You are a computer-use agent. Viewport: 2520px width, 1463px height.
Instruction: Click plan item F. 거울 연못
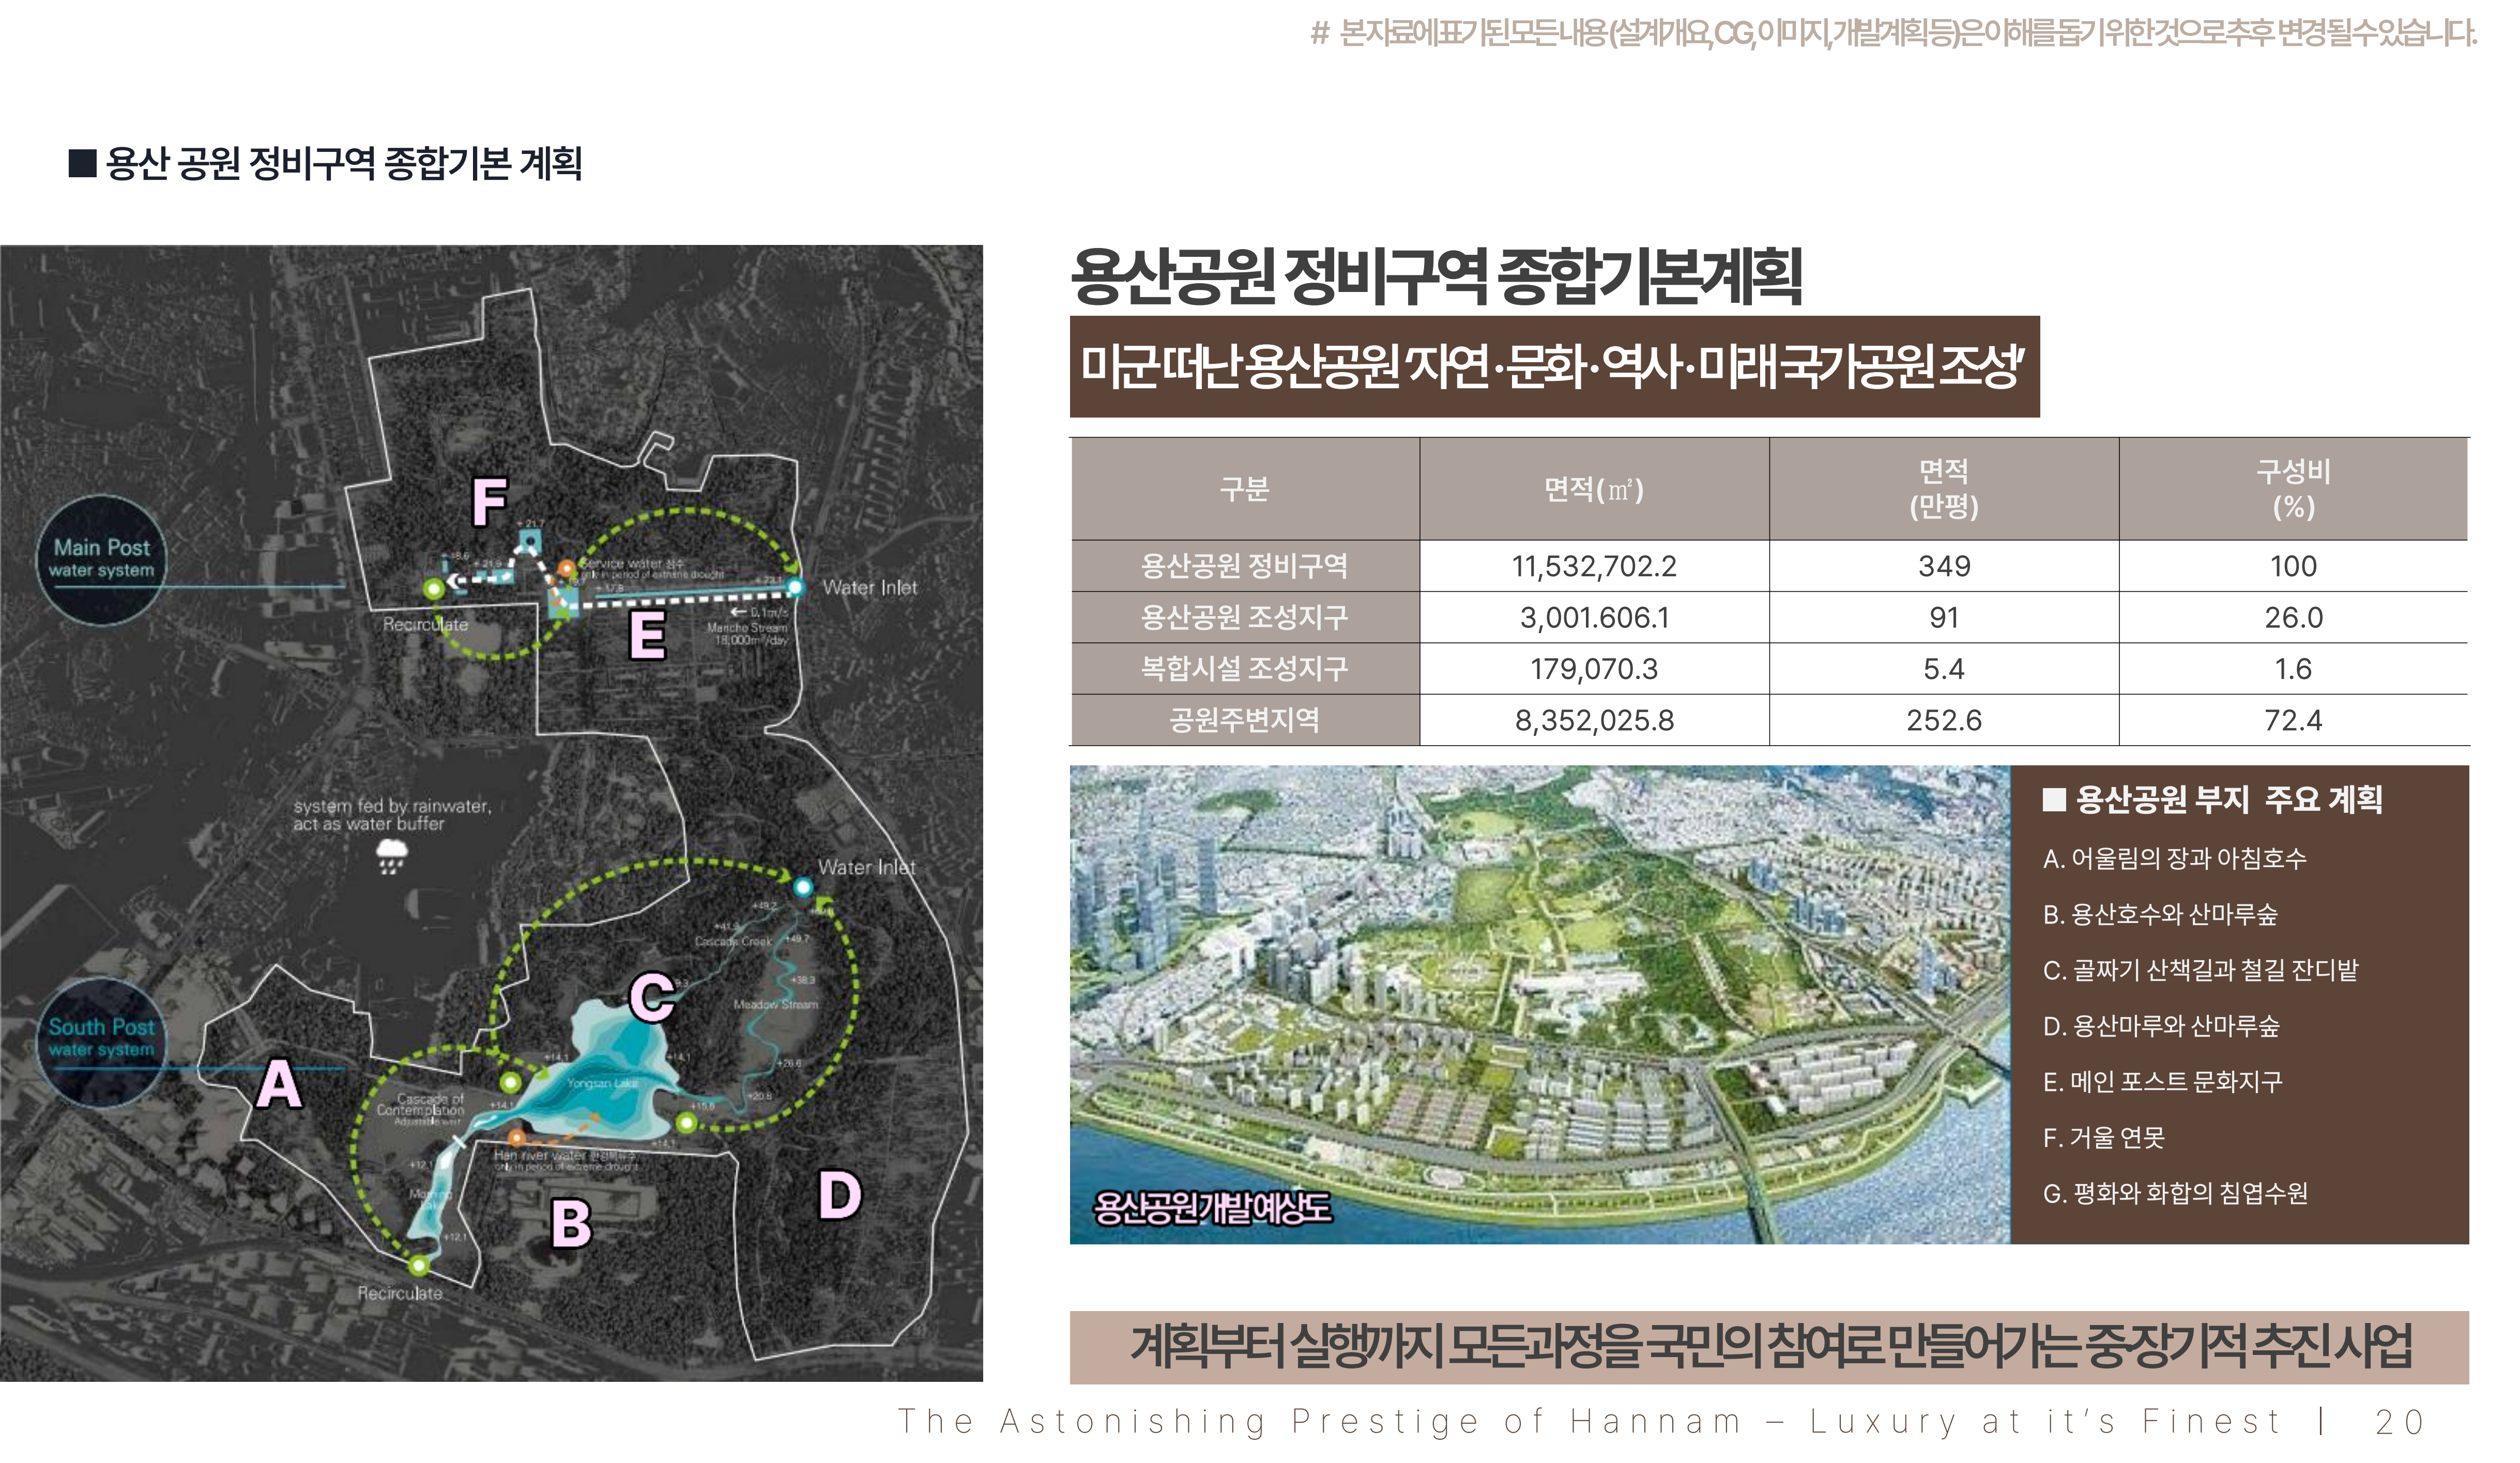pos(2103,1137)
